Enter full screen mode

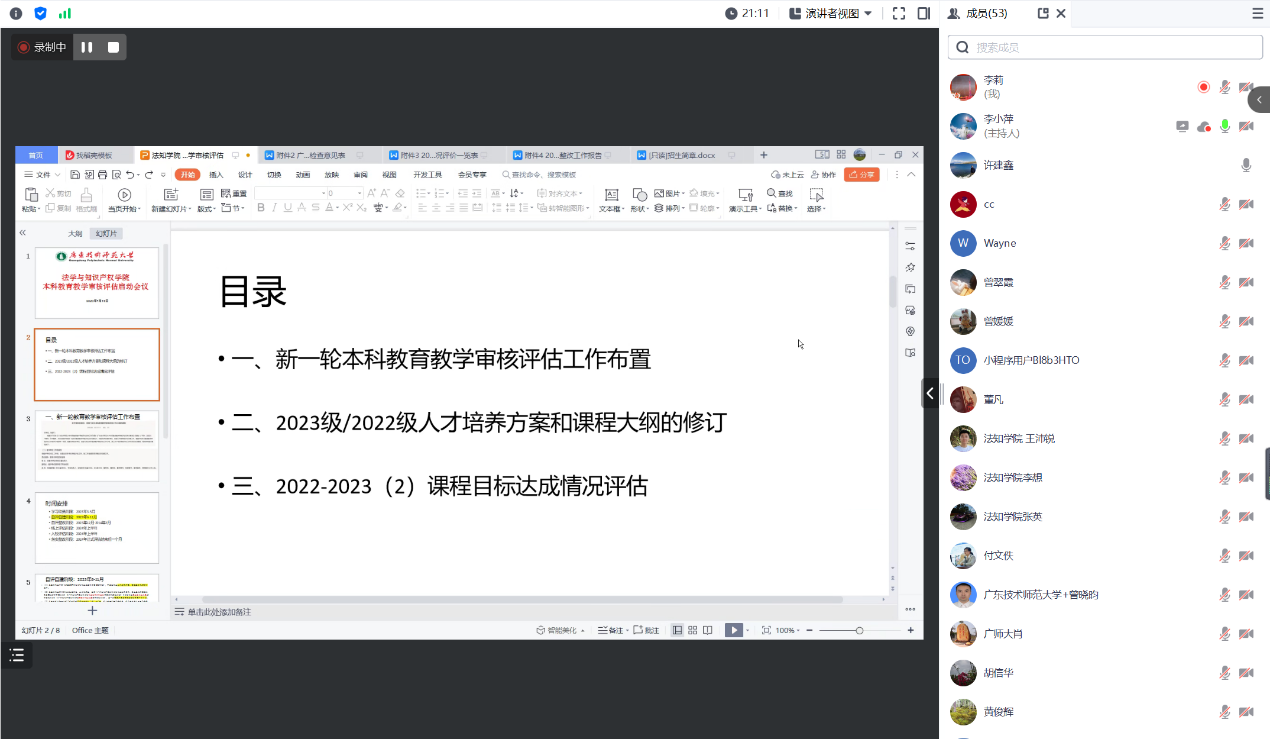point(898,13)
